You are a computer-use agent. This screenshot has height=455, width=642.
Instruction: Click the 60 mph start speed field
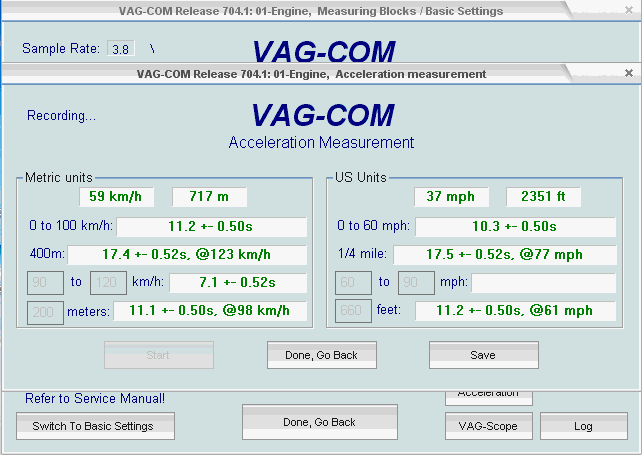(353, 283)
